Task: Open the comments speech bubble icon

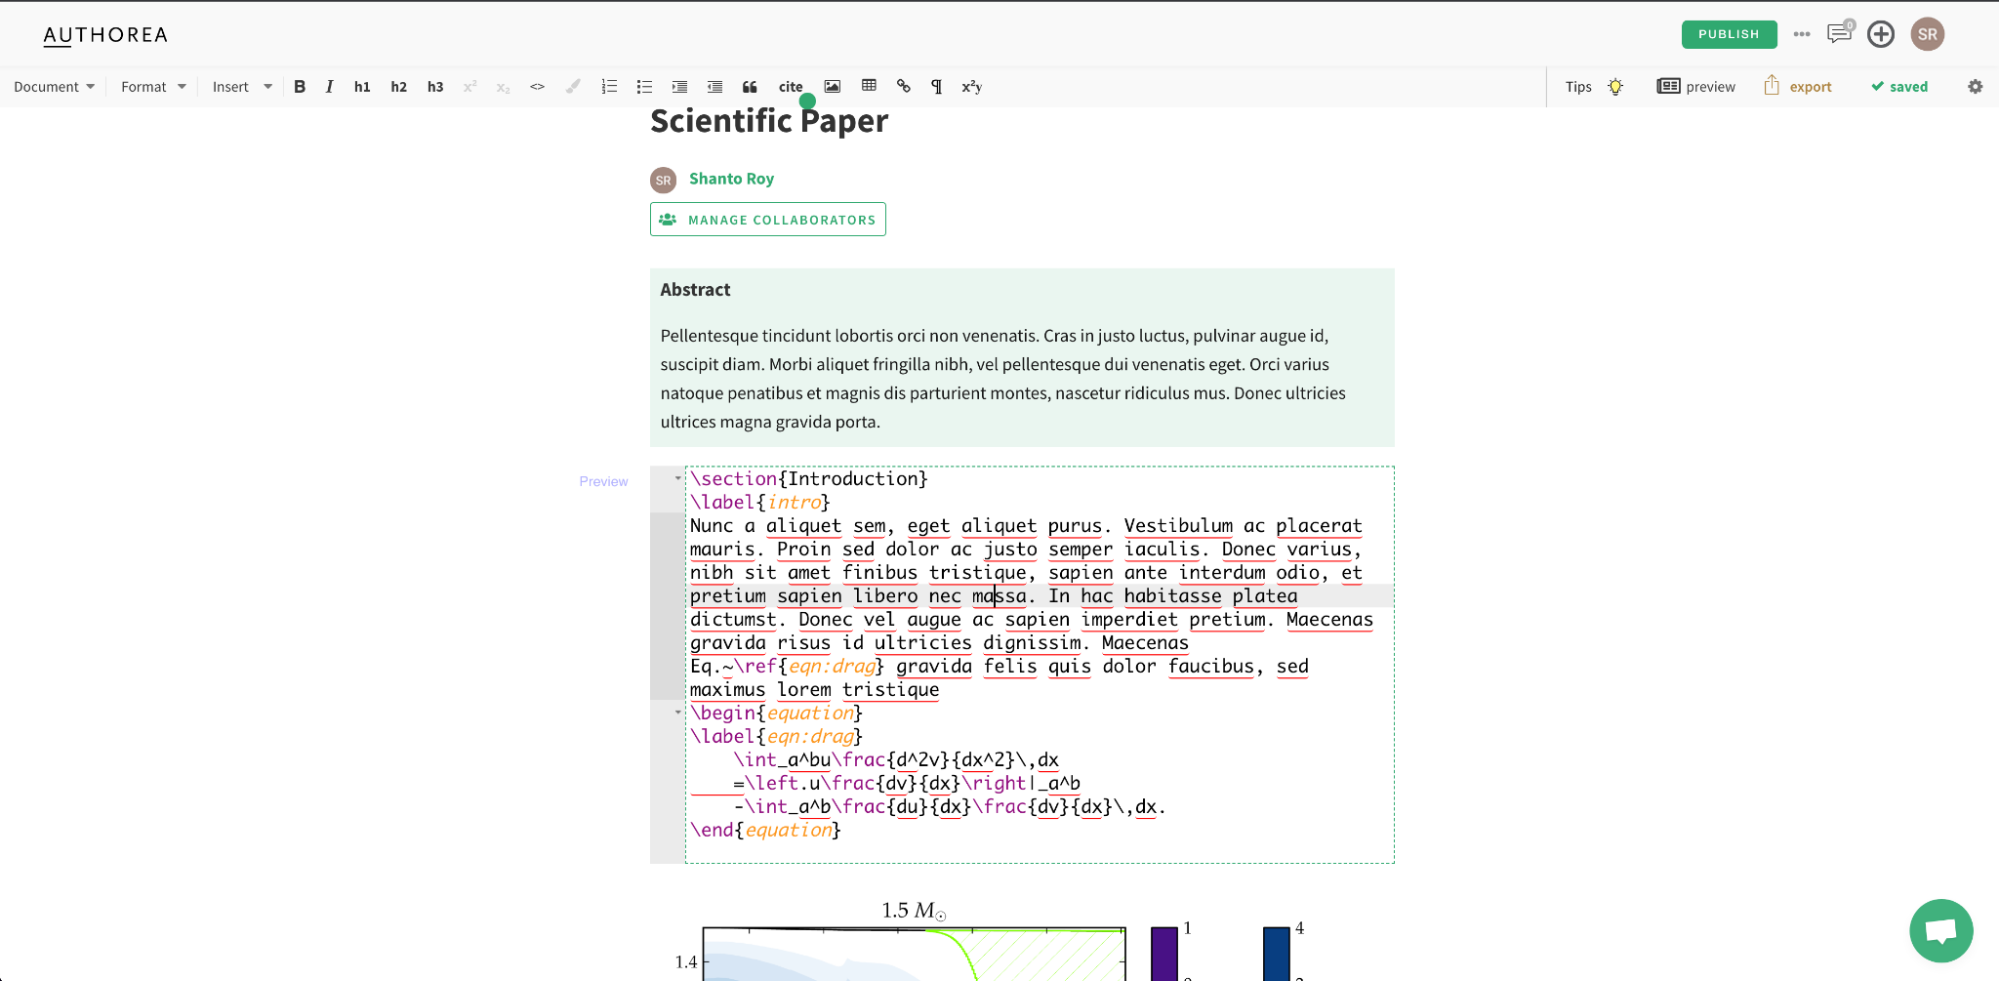Action: (x=1839, y=34)
